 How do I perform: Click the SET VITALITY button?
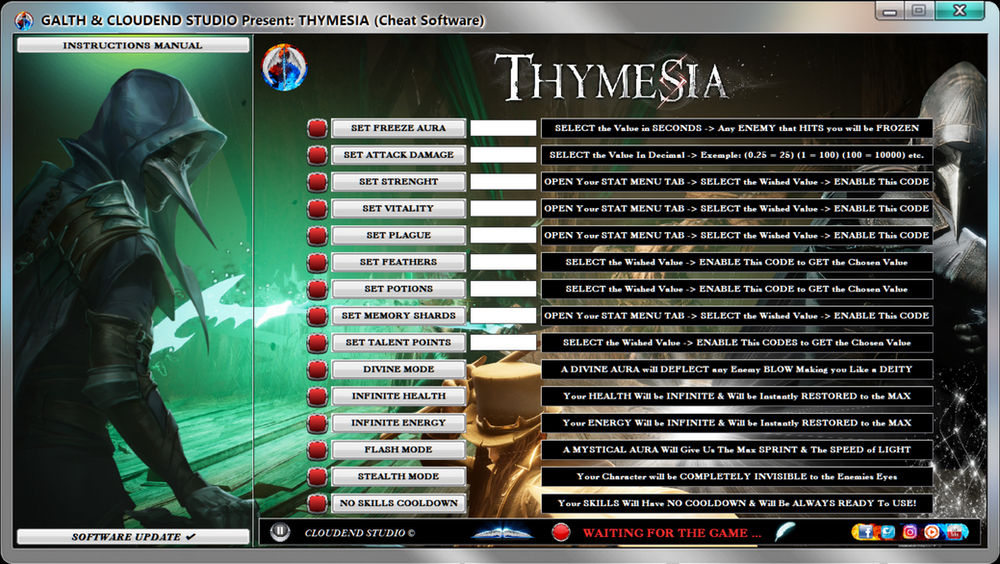click(x=399, y=208)
